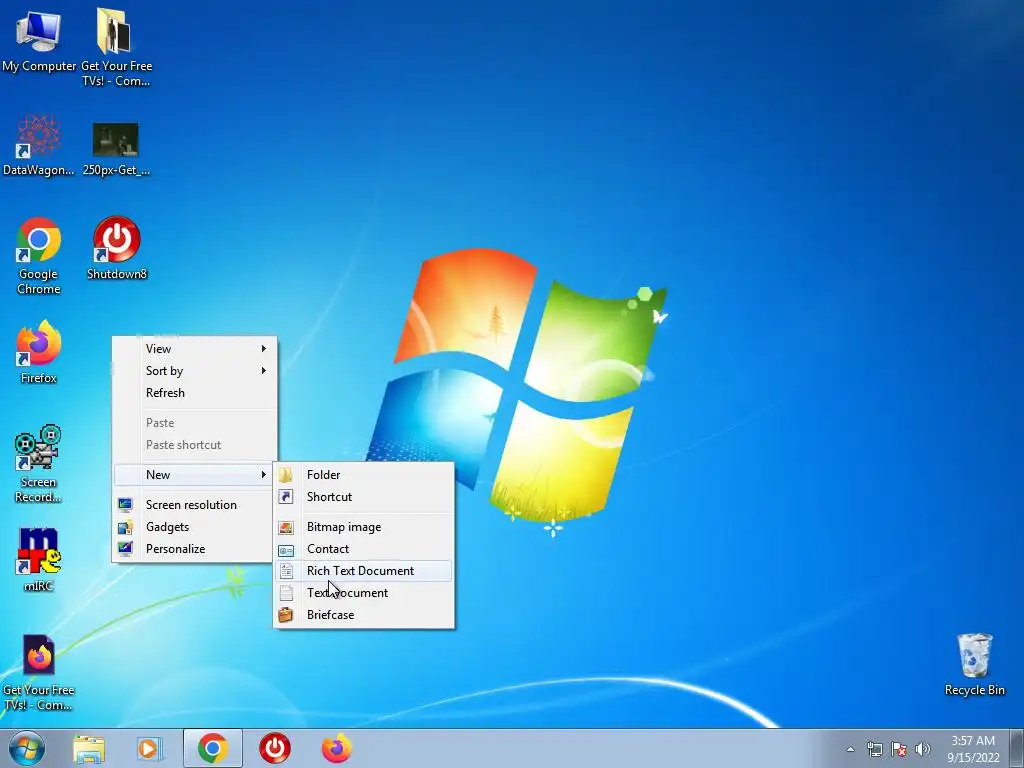Create a new Contact
Viewport: 1024px width, 768px height.
point(364,549)
